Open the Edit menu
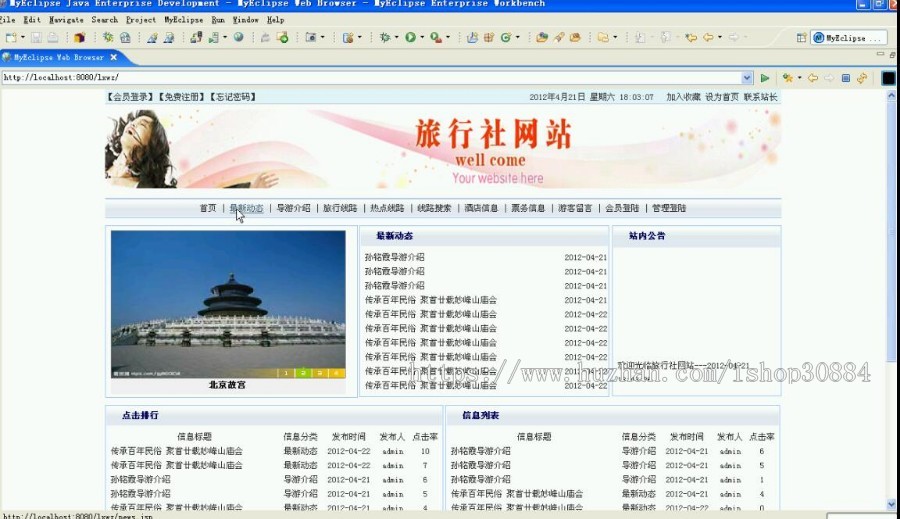900x519 pixels. coord(32,20)
